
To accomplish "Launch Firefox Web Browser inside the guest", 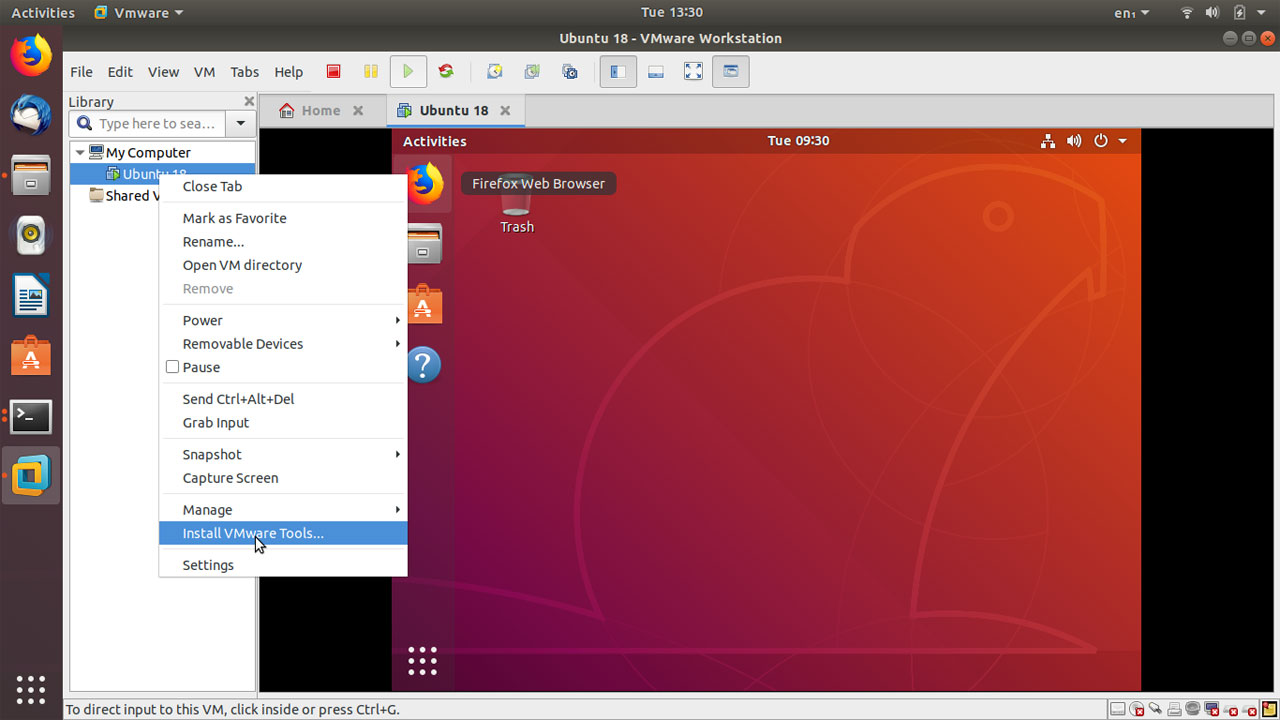I will [x=423, y=184].
